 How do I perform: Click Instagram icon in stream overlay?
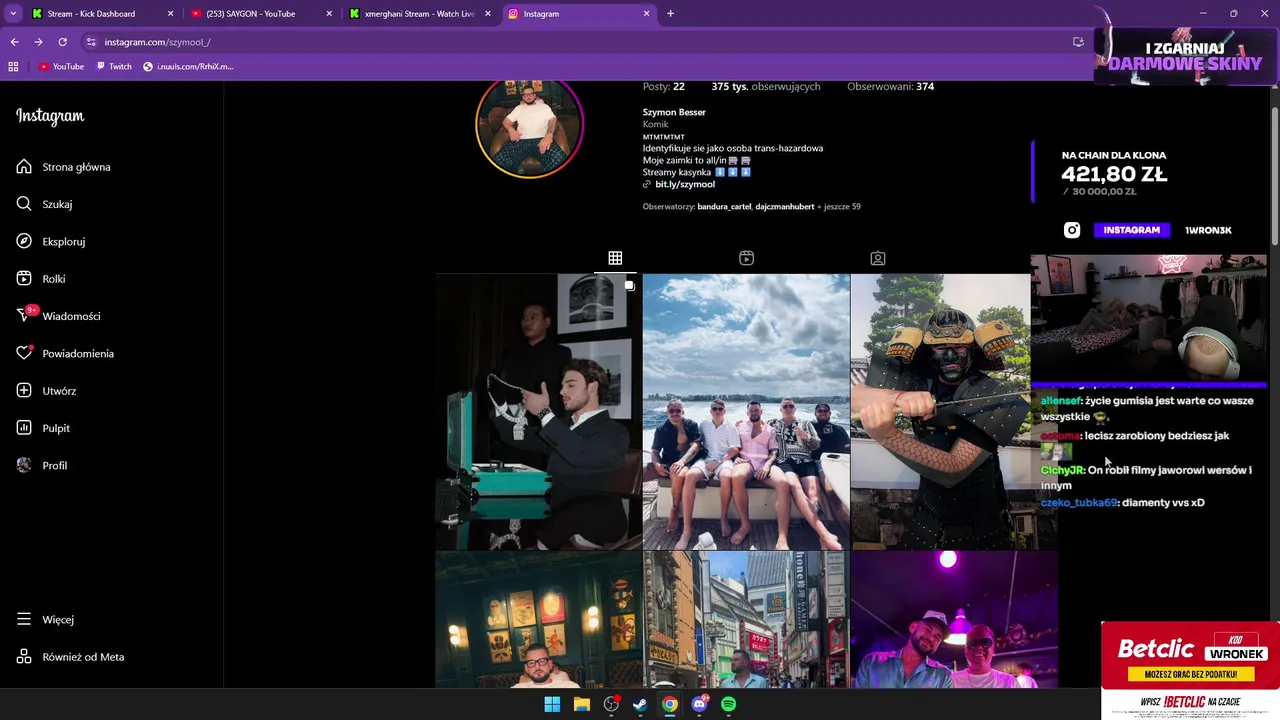point(1072,230)
